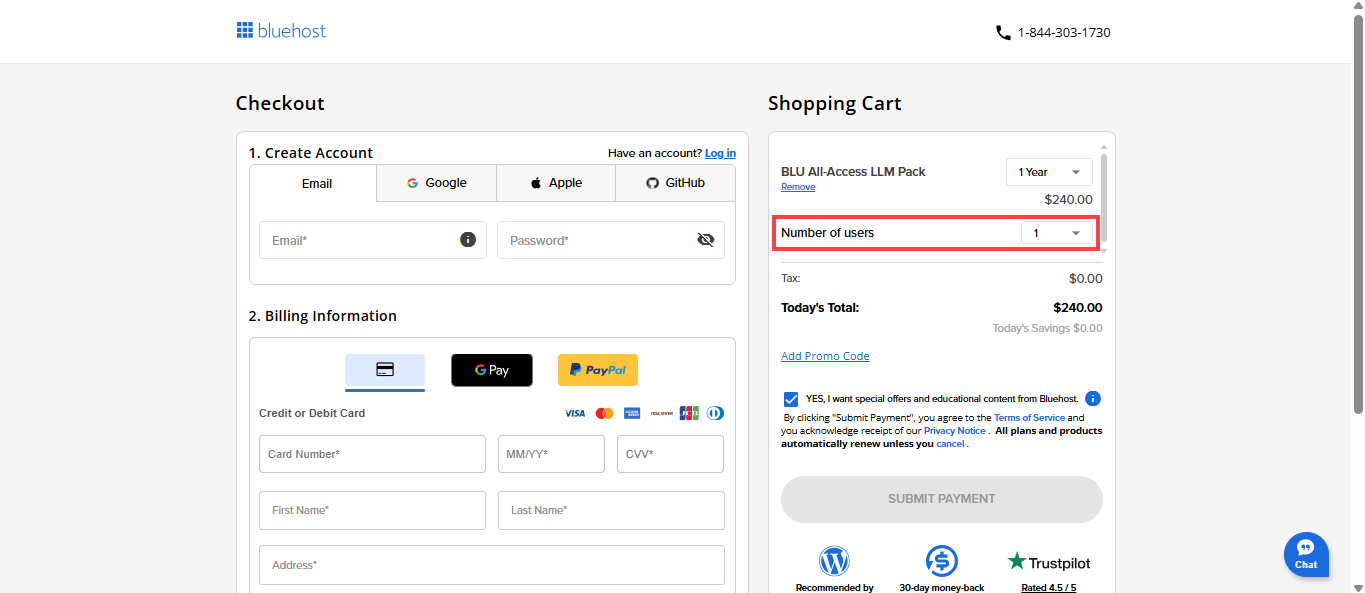Click the phone number icon
Screen dimensions: 1365x593
click(x=1003, y=32)
